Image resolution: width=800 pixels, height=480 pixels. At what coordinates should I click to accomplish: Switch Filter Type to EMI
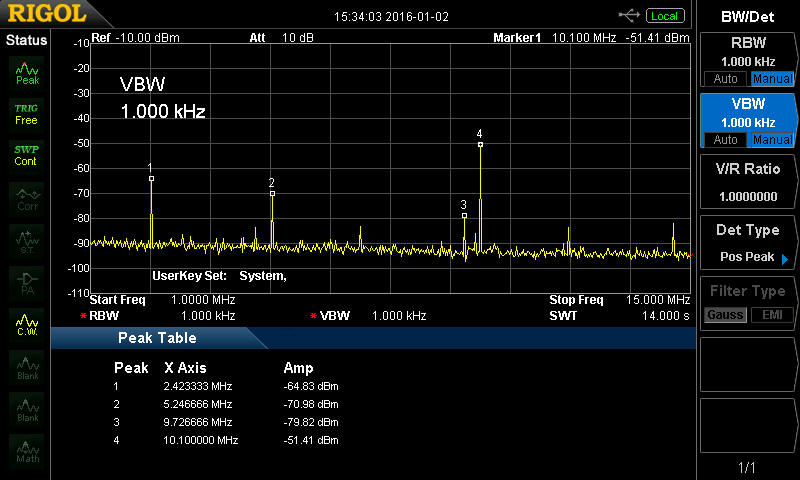771,316
